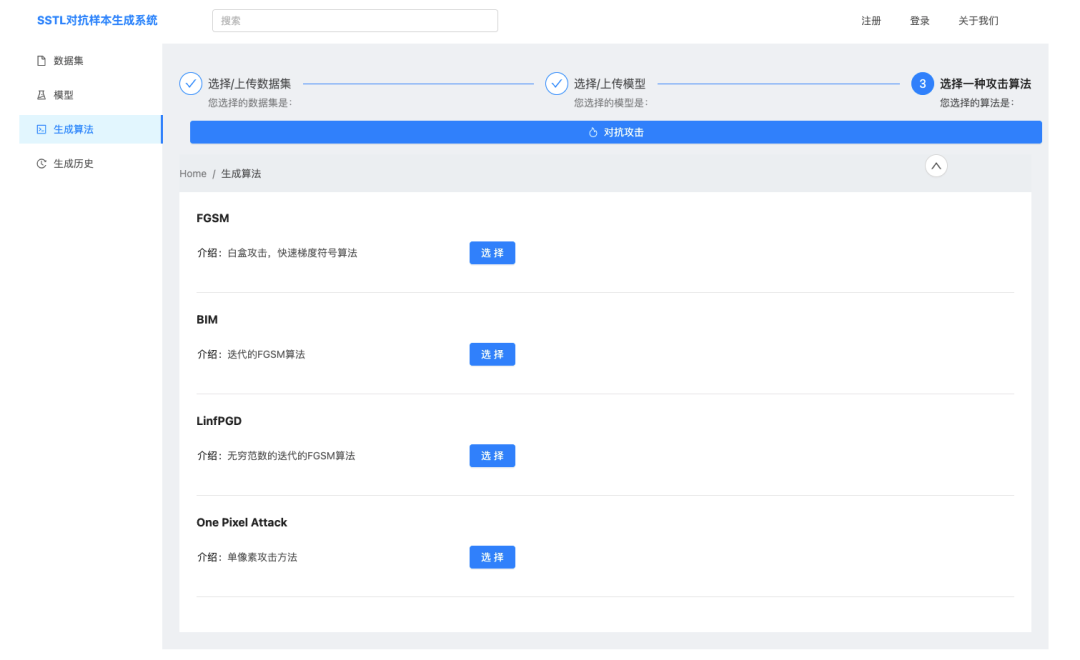The height and width of the screenshot is (660, 1080).
Task: Choose FGSM with its 选择 button
Action: [x=492, y=253]
